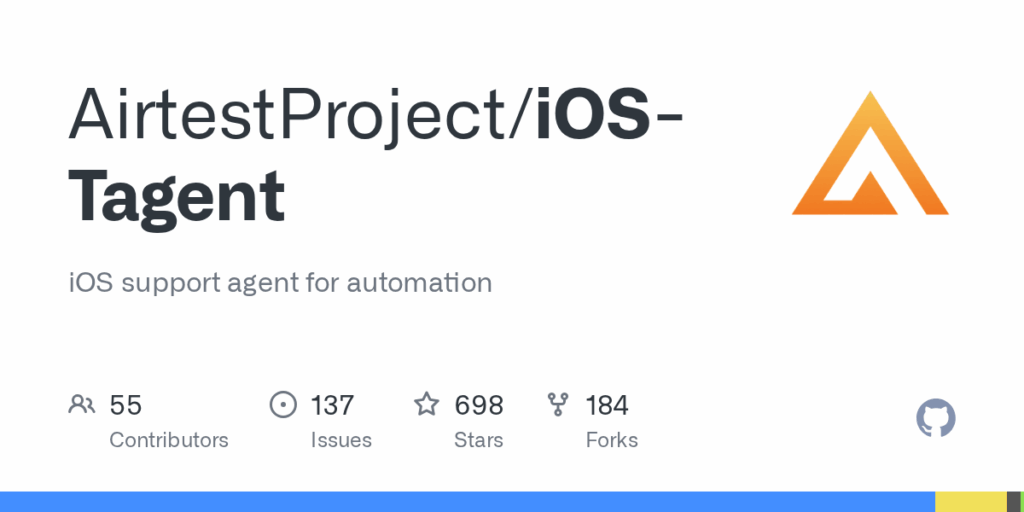Click the "iOS support agent for automation" description
The image size is (1024, 512).
coord(280,284)
